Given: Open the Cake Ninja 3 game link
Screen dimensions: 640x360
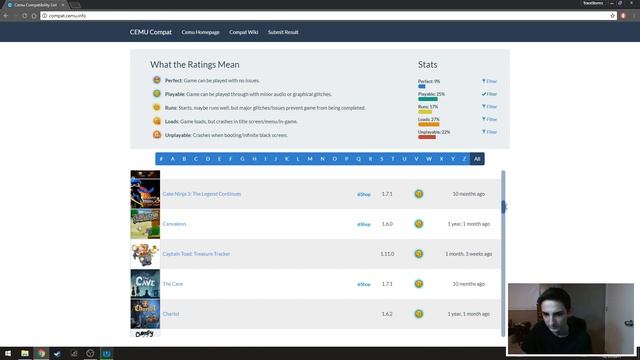Looking at the screenshot, I should [x=202, y=194].
